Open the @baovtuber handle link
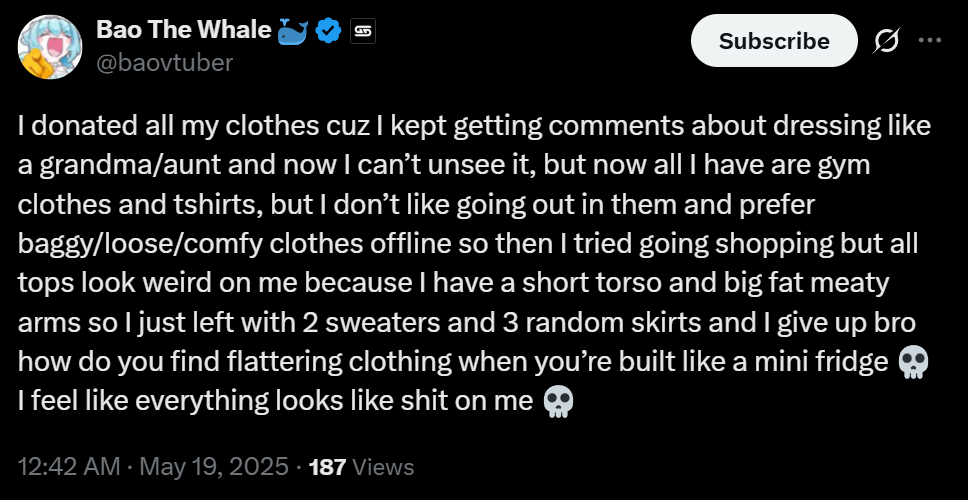 coord(164,62)
